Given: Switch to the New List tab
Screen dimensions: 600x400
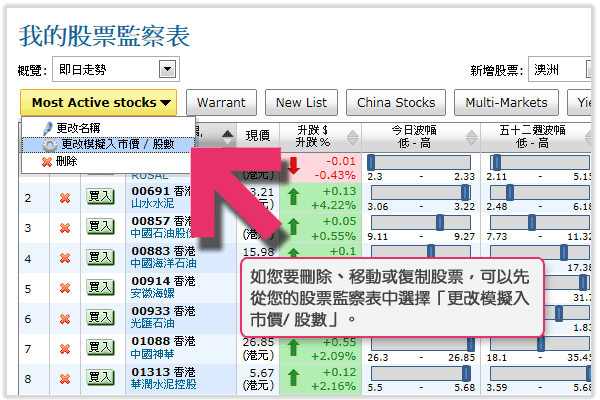Looking at the screenshot, I should tap(302, 103).
